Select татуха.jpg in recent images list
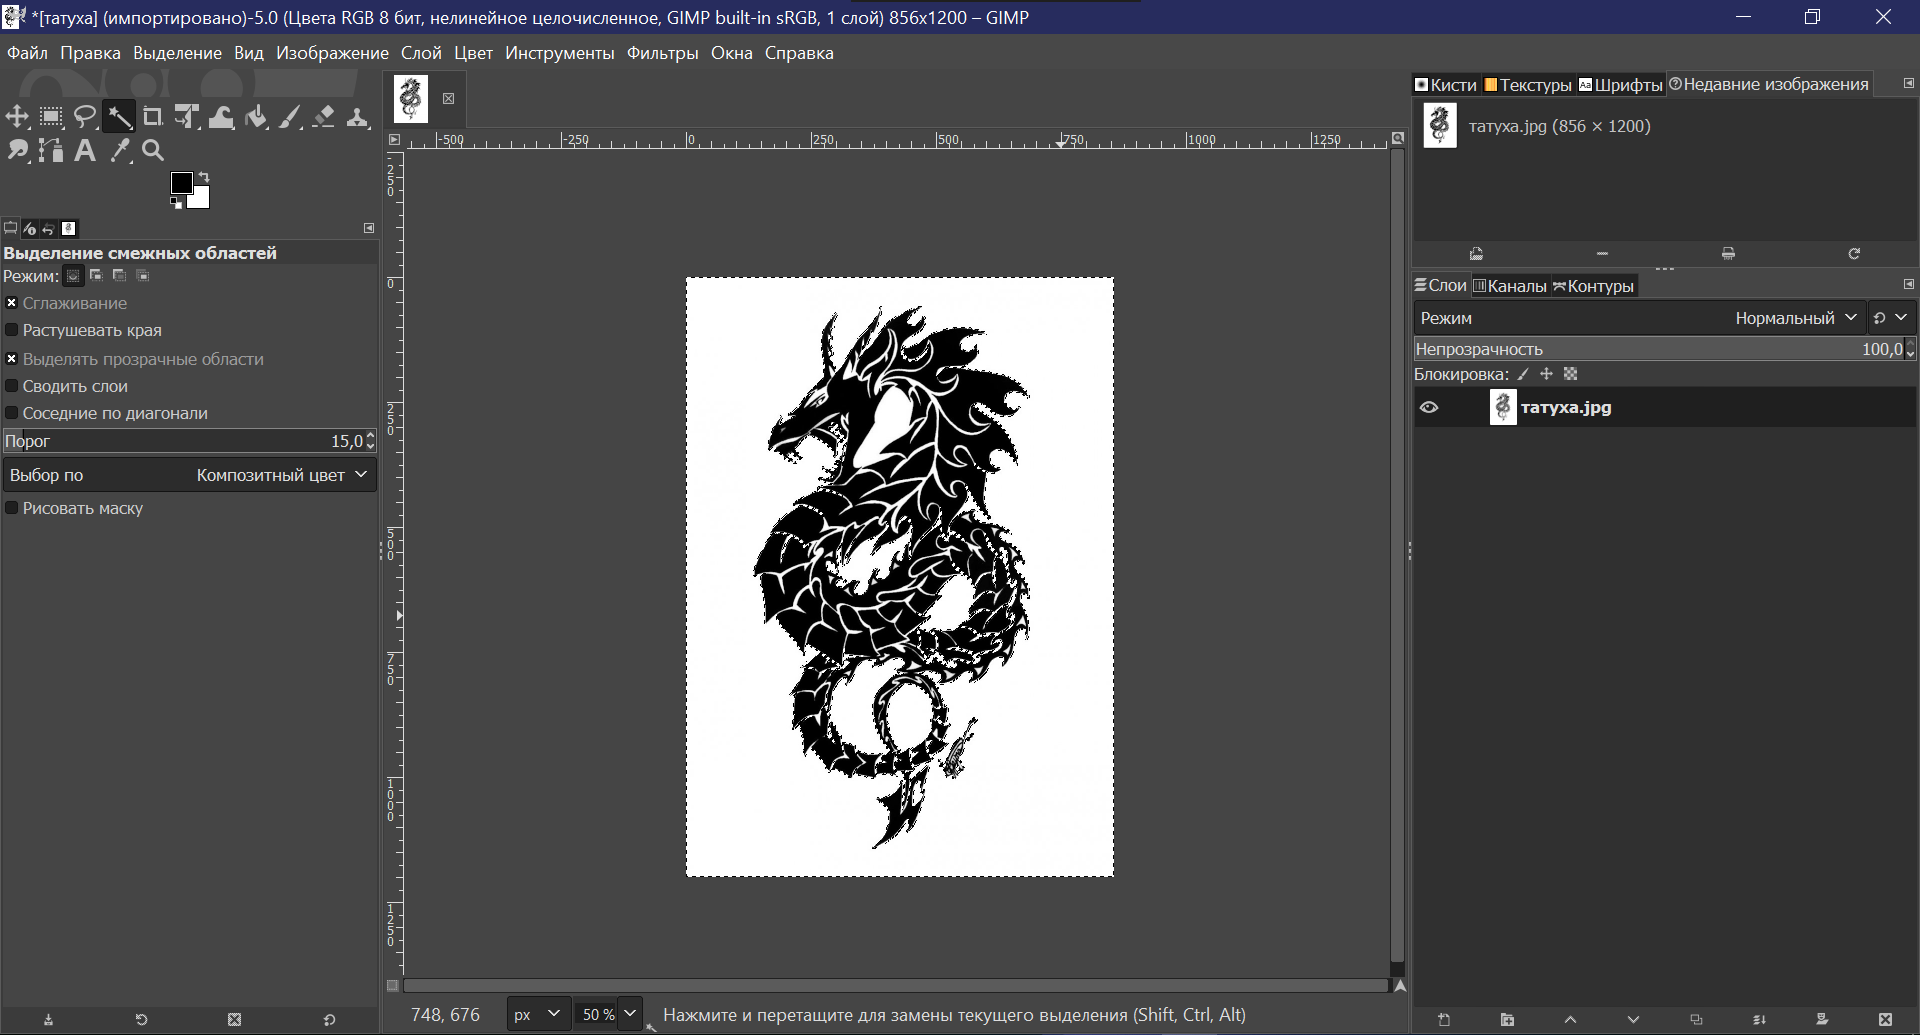Screen dimensions: 1920x1035 click(1560, 126)
